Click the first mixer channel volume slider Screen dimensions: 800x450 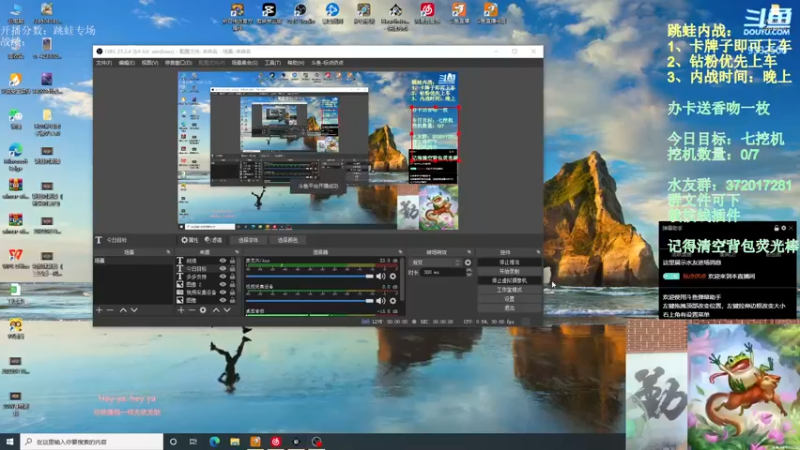click(x=310, y=276)
